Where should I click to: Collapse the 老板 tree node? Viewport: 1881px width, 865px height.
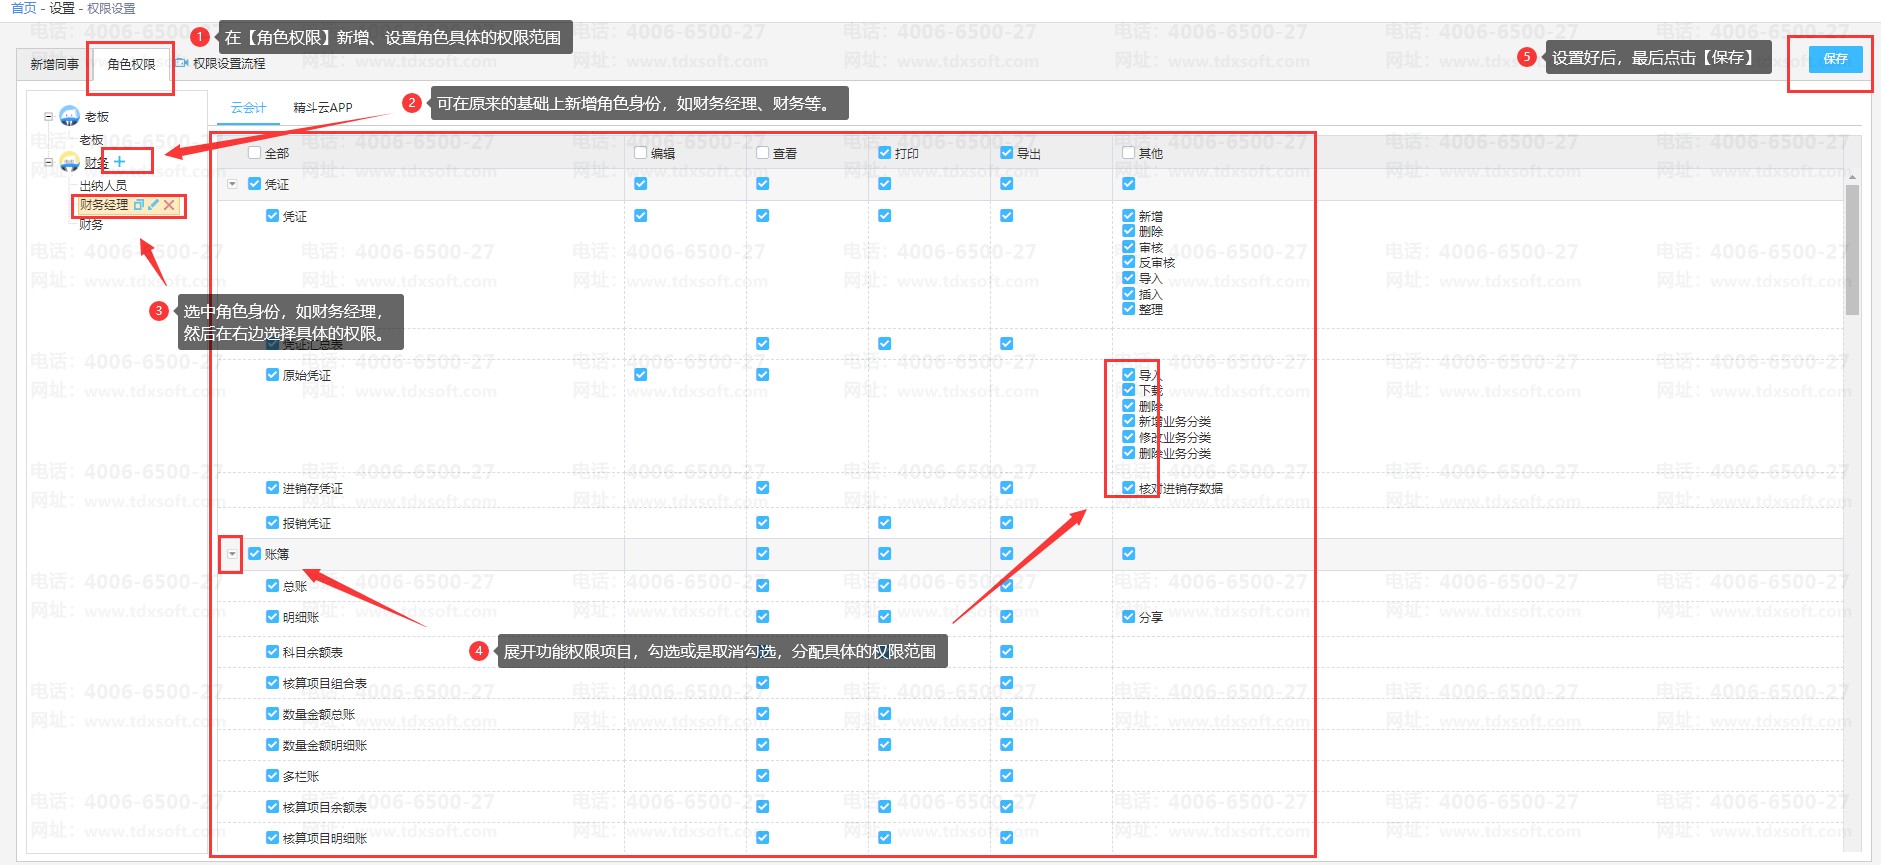coord(48,117)
